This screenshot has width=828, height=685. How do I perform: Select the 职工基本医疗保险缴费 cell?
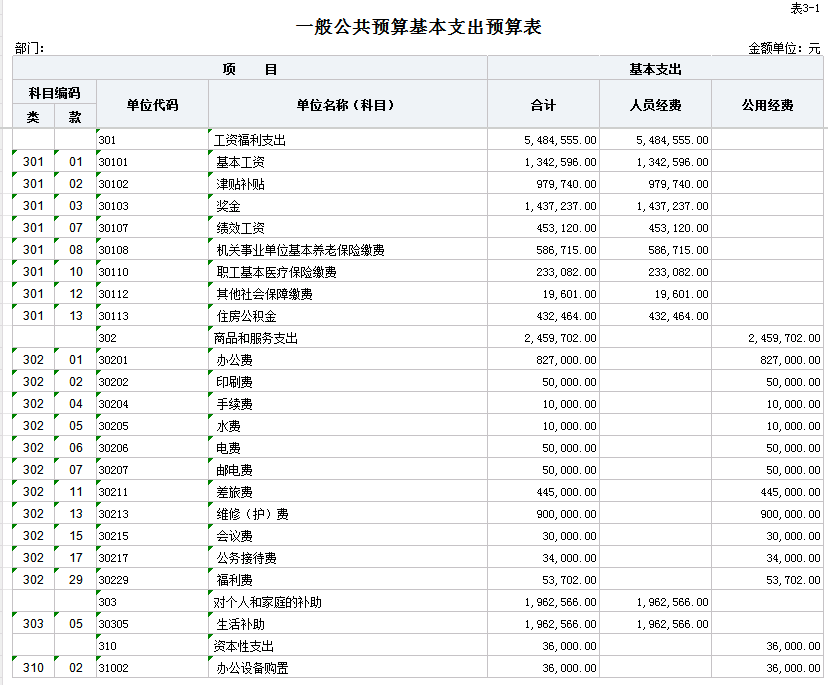[347, 272]
